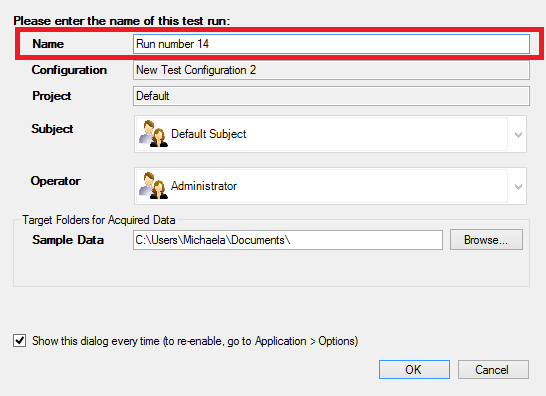Click the Project field showing Default

pos(331,96)
